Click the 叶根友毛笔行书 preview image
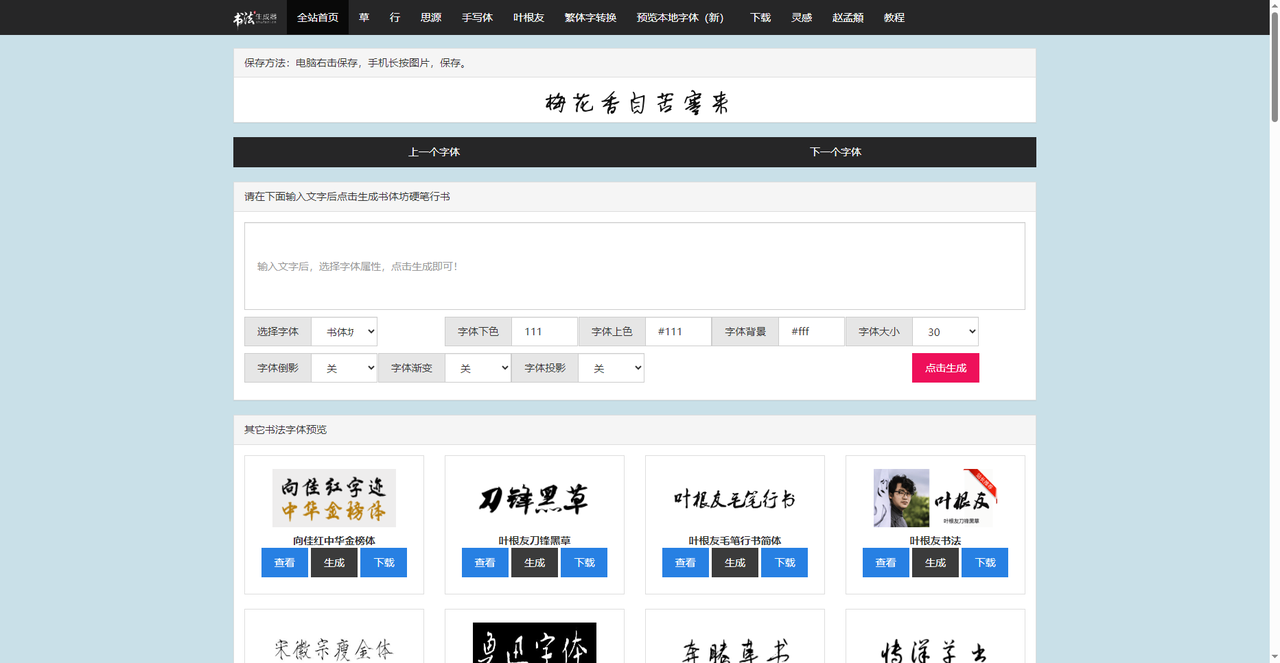 (x=735, y=498)
